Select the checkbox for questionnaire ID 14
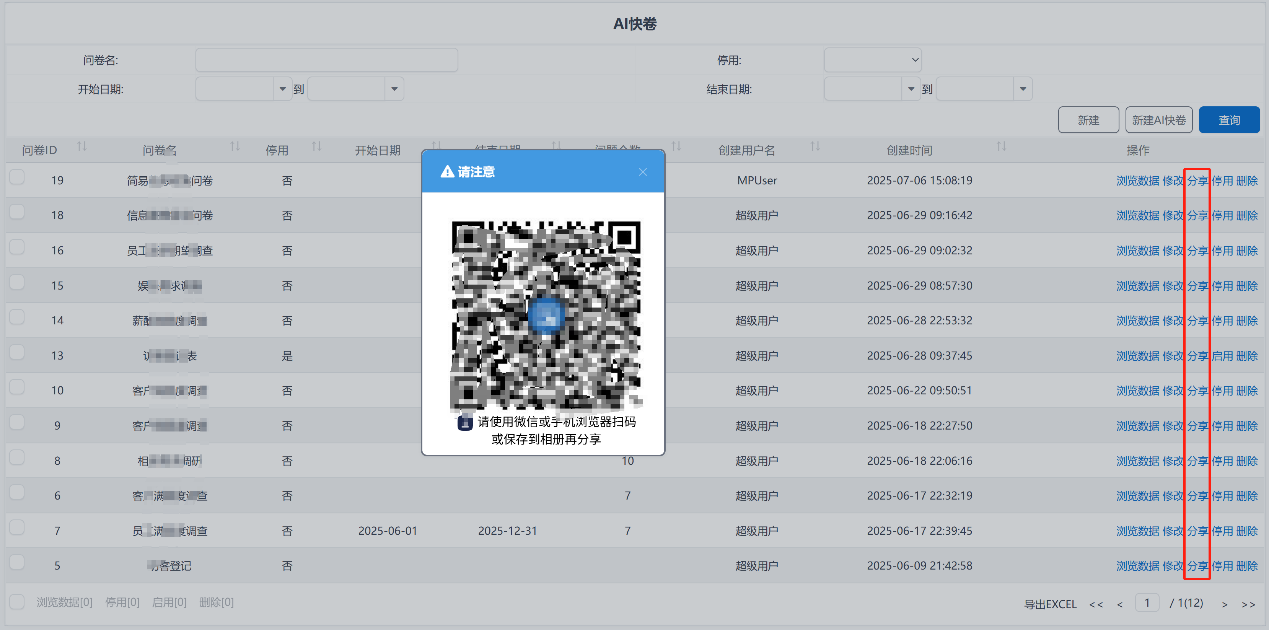 pos(17,318)
